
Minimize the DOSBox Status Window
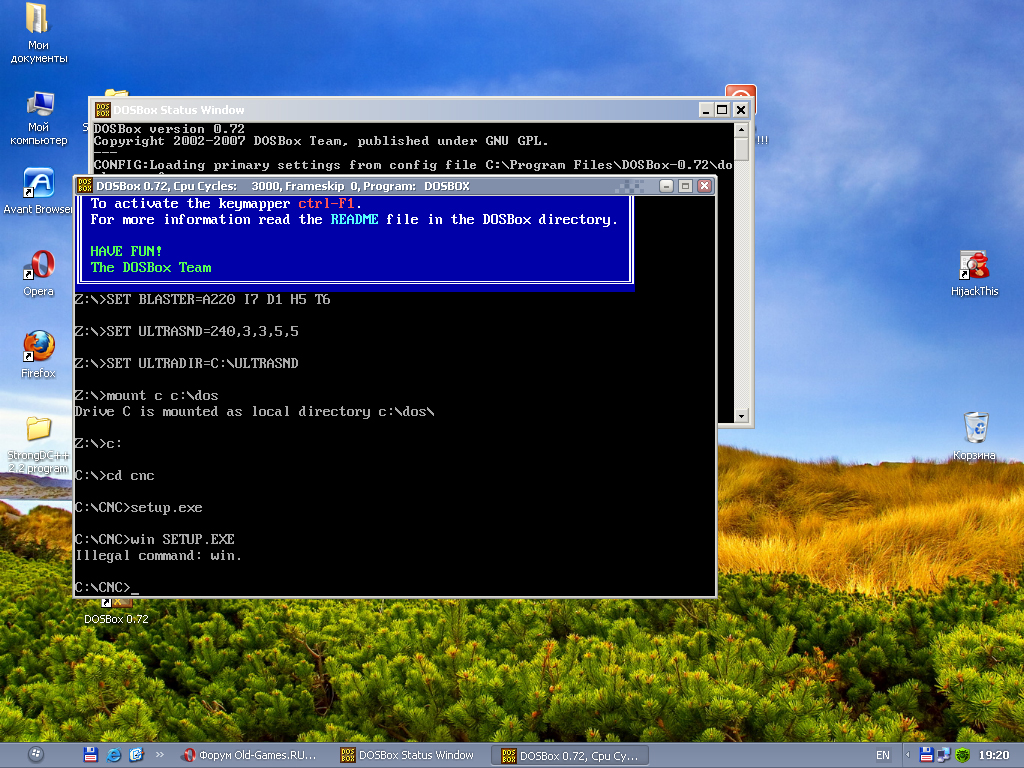(x=705, y=110)
